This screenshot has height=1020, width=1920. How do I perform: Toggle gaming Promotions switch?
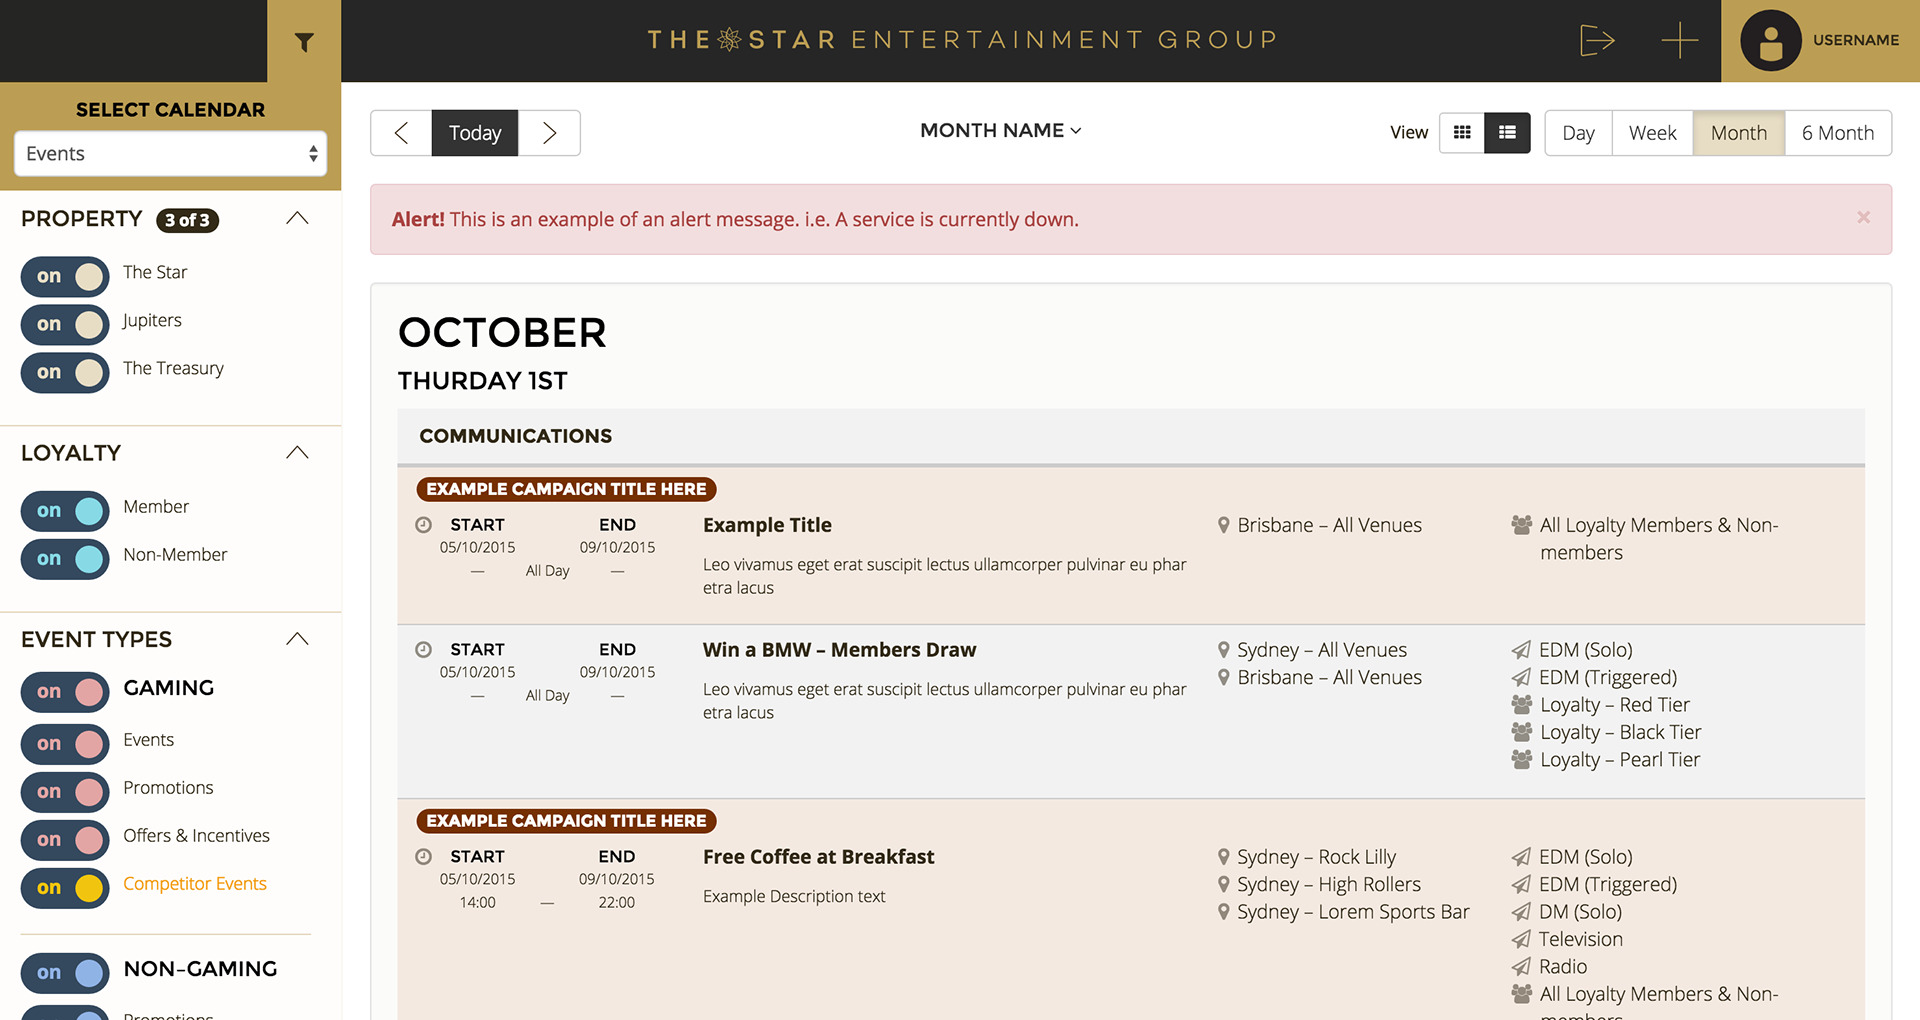[x=65, y=792]
